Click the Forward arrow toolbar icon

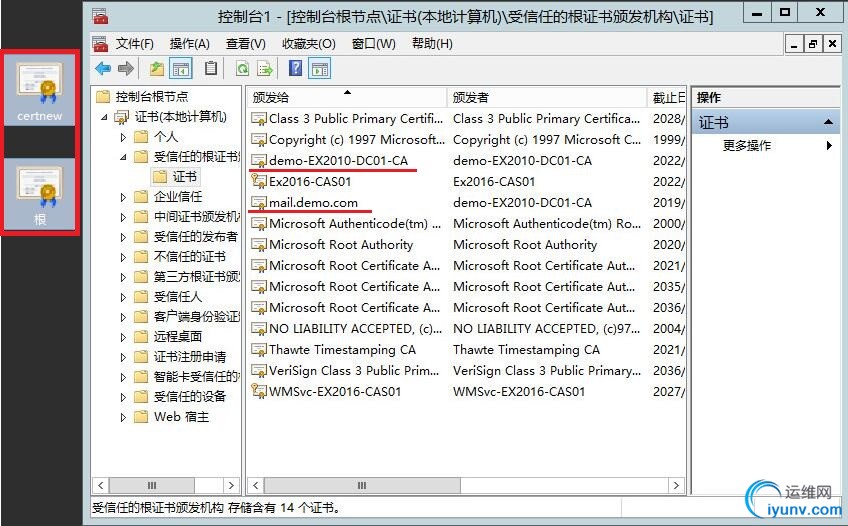pos(125,69)
